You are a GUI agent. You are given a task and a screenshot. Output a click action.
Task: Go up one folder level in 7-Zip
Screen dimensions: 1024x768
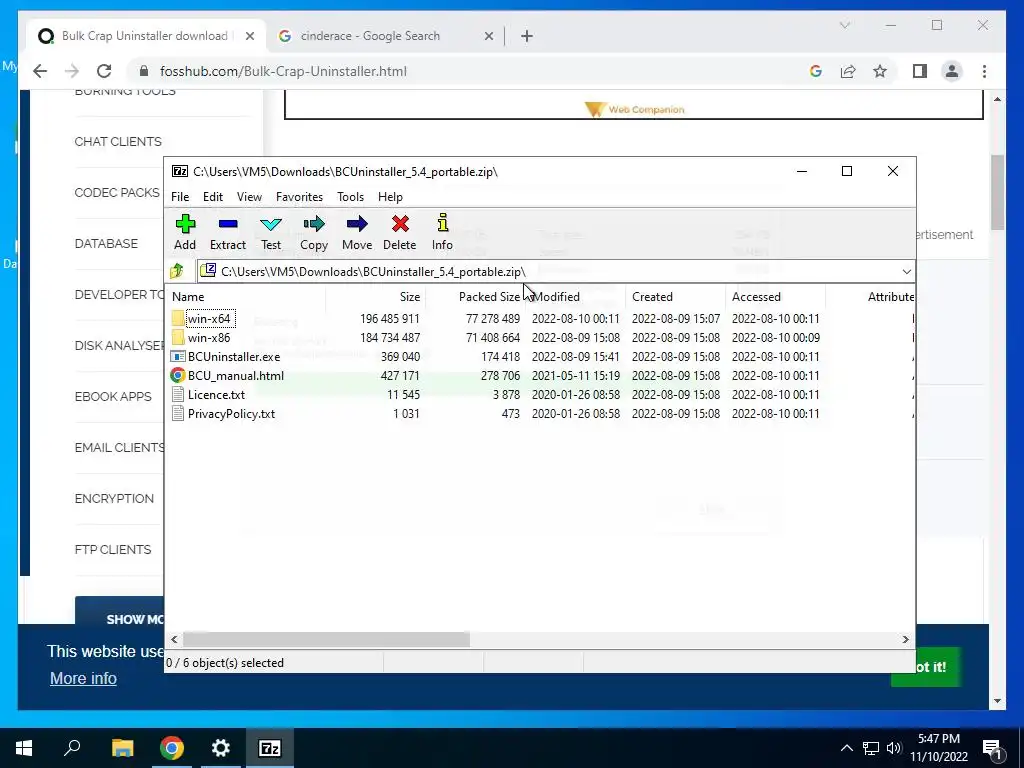tap(177, 271)
